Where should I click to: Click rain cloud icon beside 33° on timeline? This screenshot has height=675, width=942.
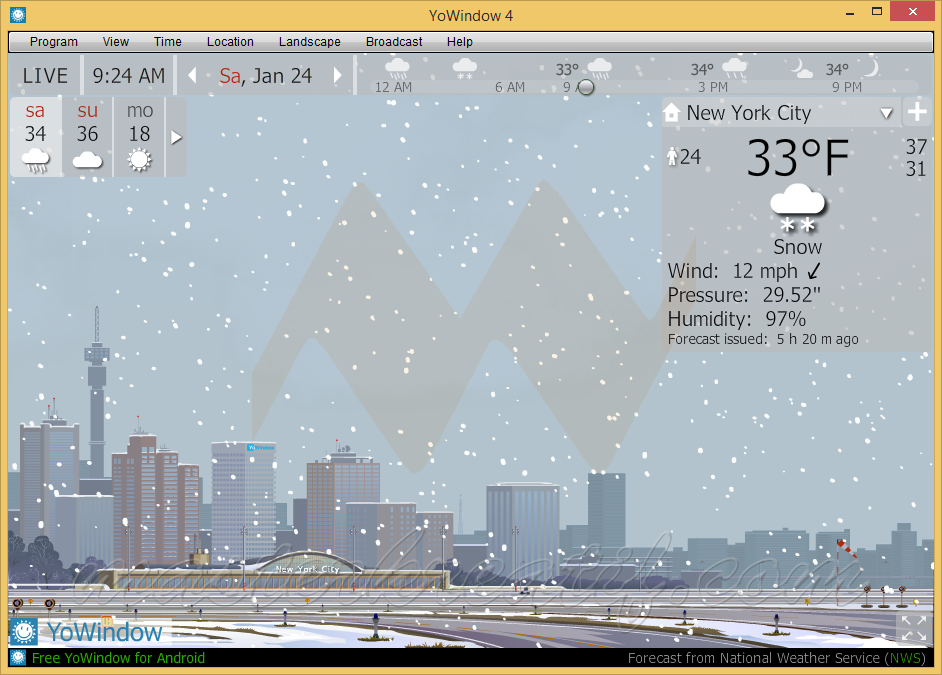pos(600,68)
